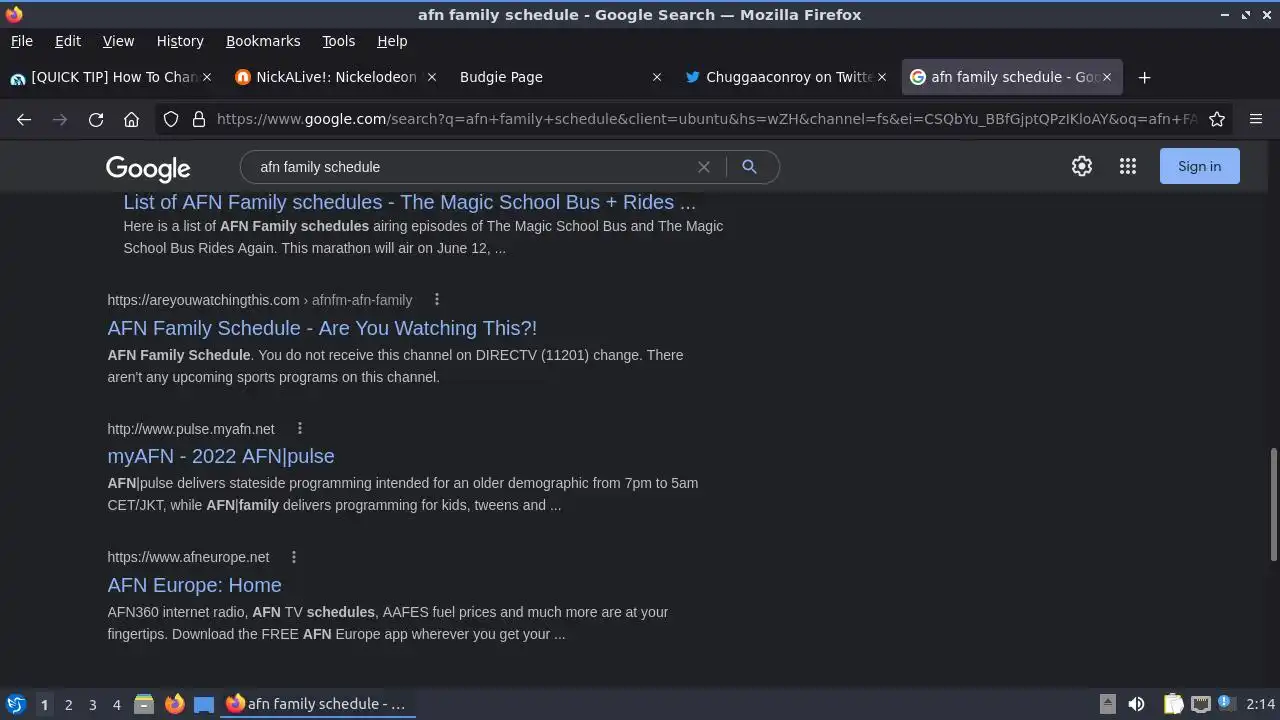Show desktop from the taskbar icon

point(204,704)
